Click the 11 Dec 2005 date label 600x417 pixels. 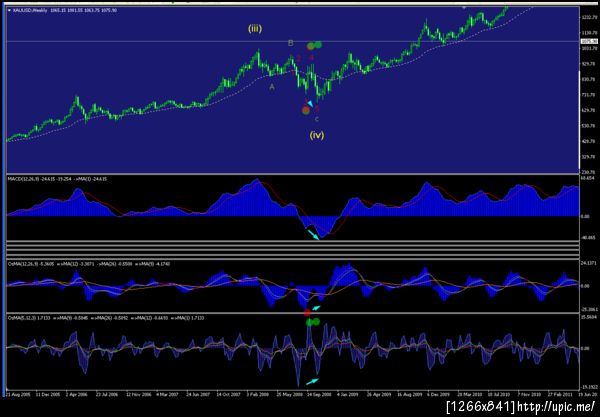(48, 394)
